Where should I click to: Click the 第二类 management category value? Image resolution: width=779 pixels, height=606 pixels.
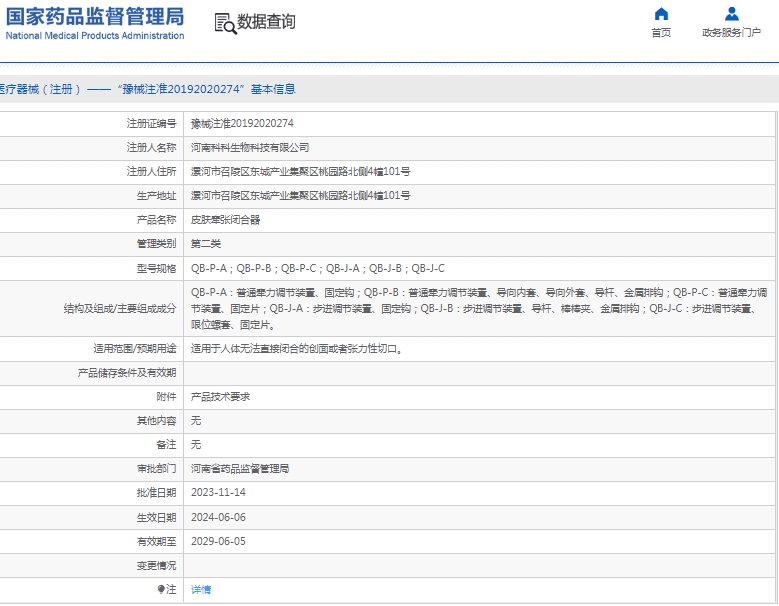click(206, 244)
